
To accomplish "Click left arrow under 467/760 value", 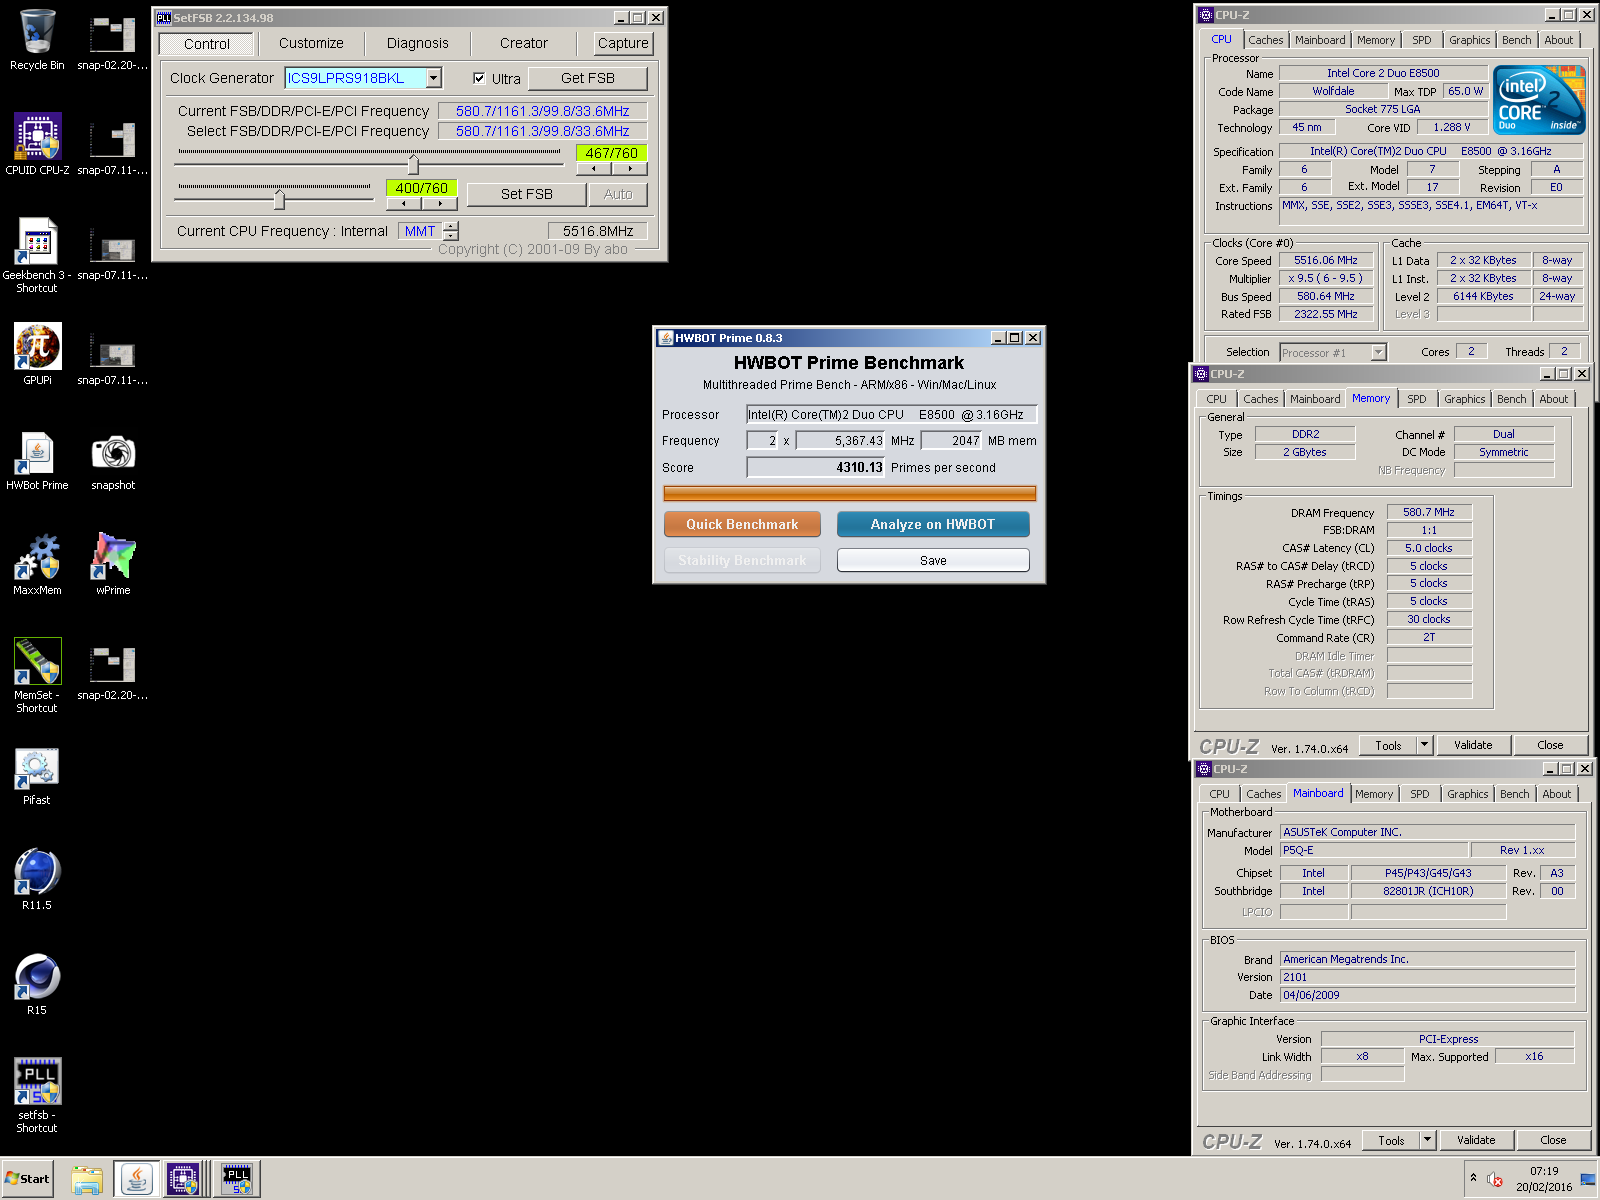I will tap(593, 169).
